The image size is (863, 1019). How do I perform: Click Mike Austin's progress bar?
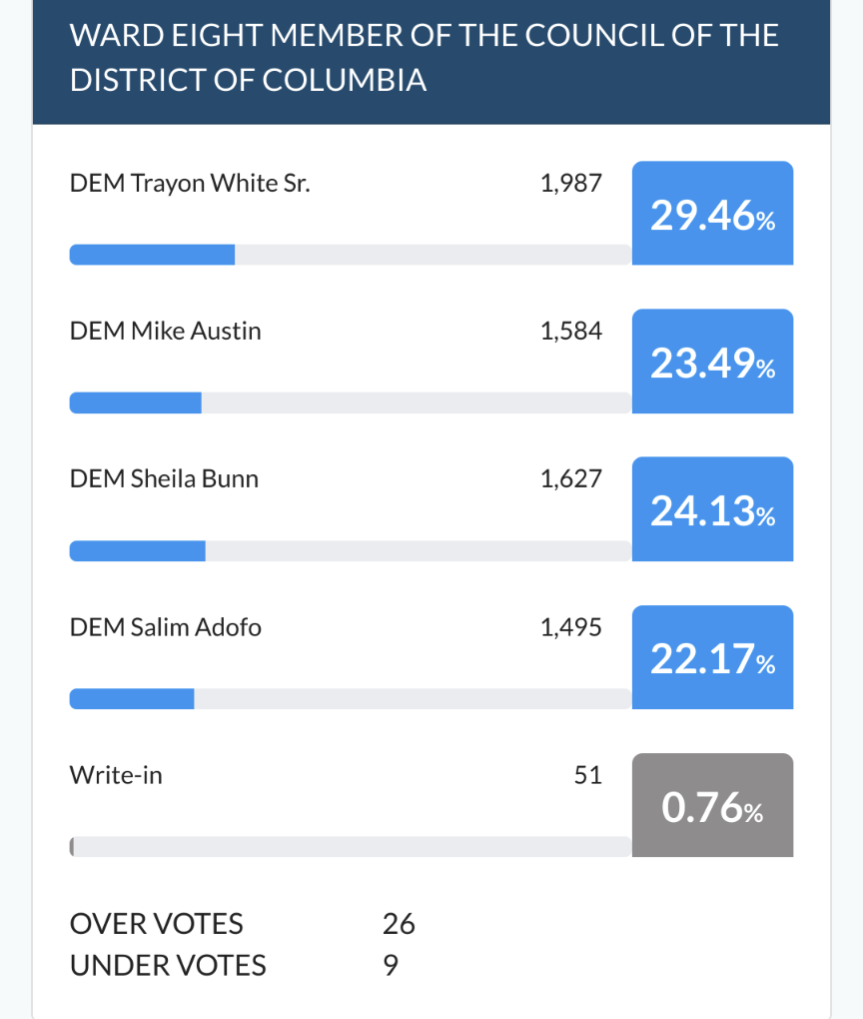click(x=350, y=403)
